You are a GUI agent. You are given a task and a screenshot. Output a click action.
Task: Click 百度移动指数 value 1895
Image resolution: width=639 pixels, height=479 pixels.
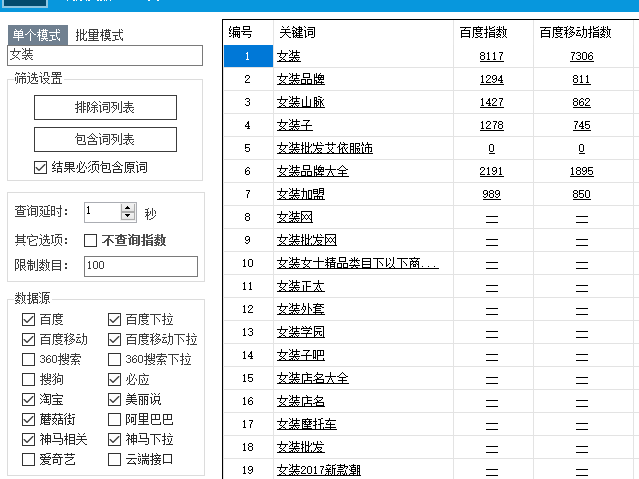582,171
